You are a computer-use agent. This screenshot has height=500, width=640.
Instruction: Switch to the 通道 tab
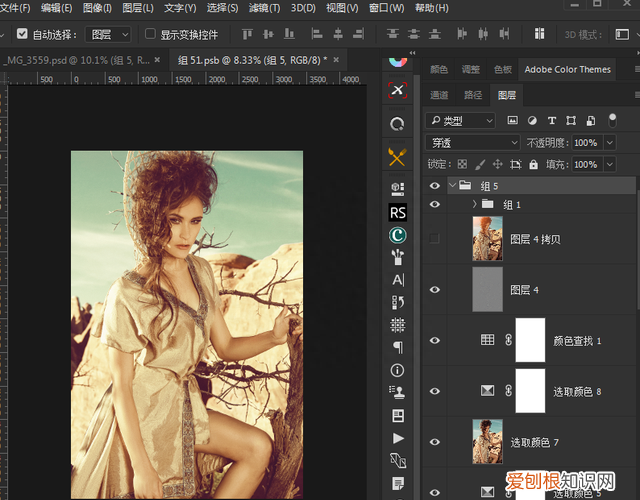tap(439, 95)
